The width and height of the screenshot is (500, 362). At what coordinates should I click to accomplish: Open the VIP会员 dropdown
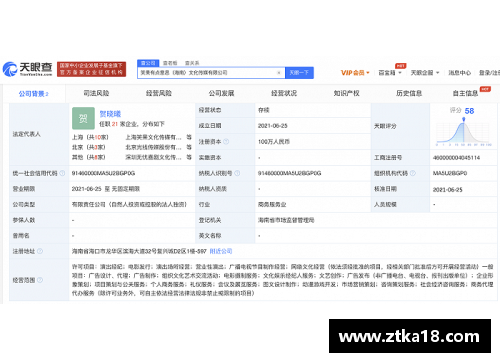click(355, 73)
